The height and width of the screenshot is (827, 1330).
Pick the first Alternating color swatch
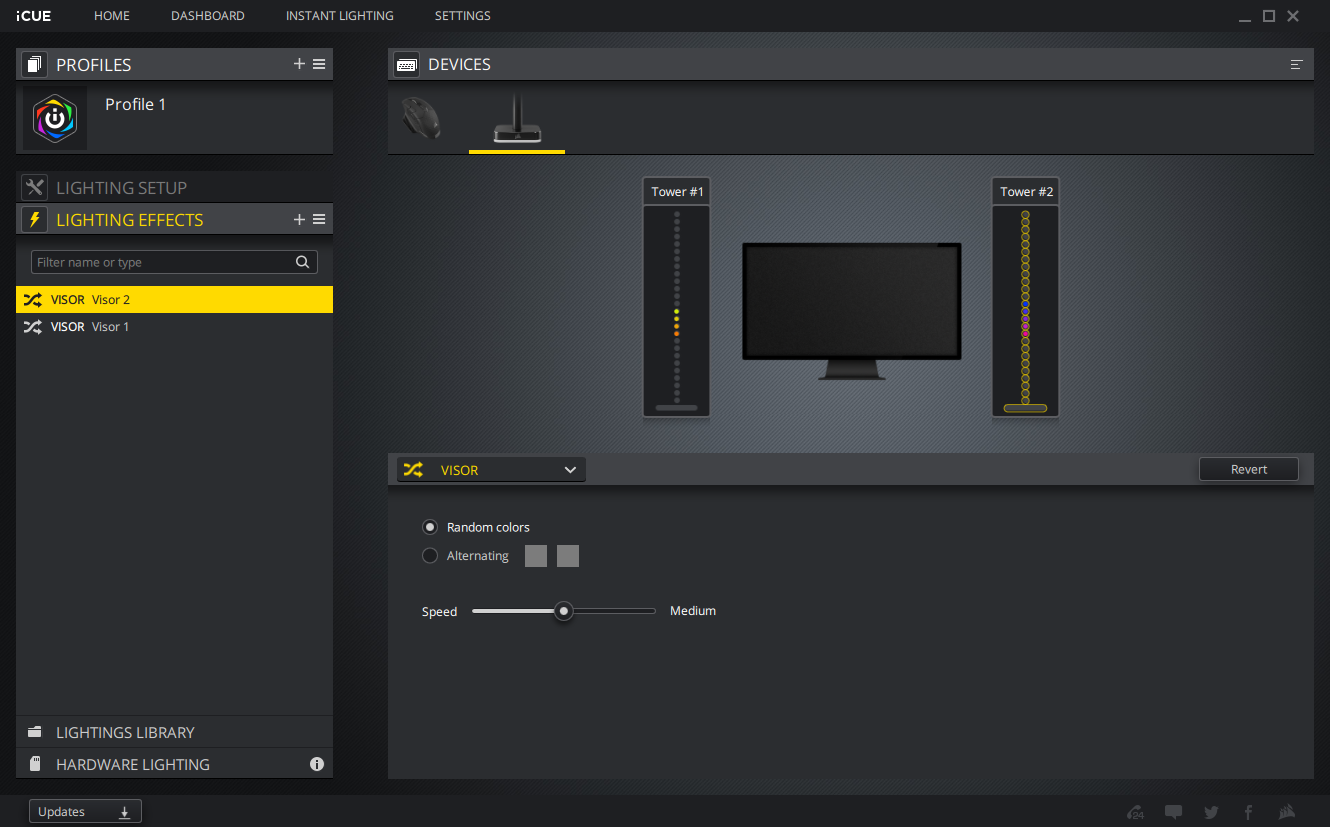(536, 556)
